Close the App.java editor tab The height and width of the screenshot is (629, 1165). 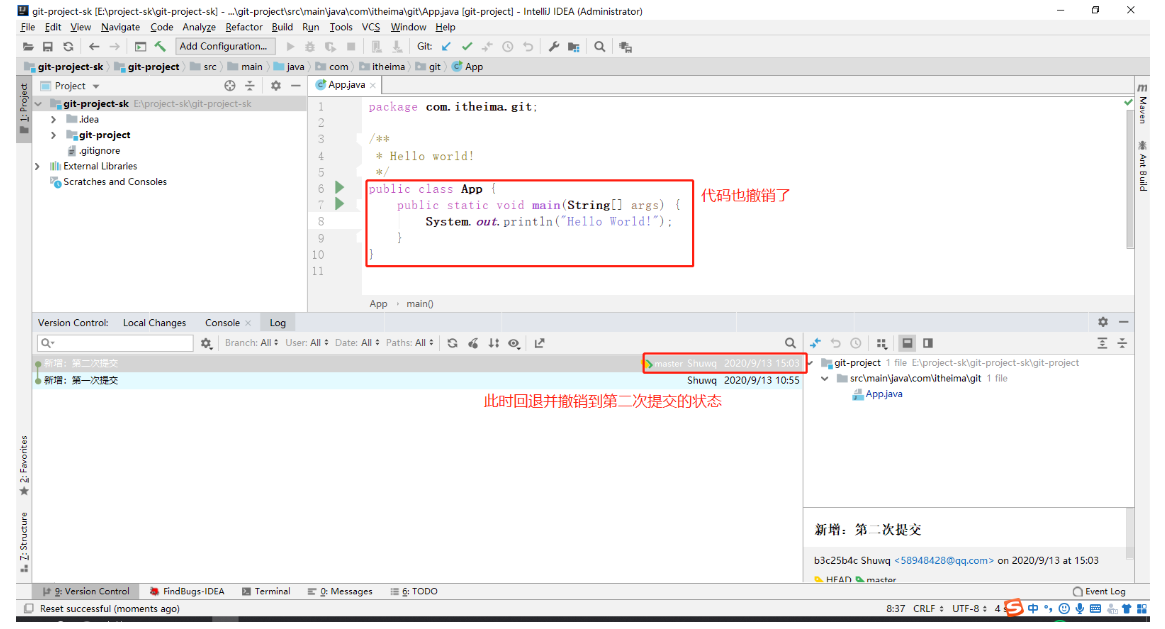pyautogui.click(x=373, y=85)
